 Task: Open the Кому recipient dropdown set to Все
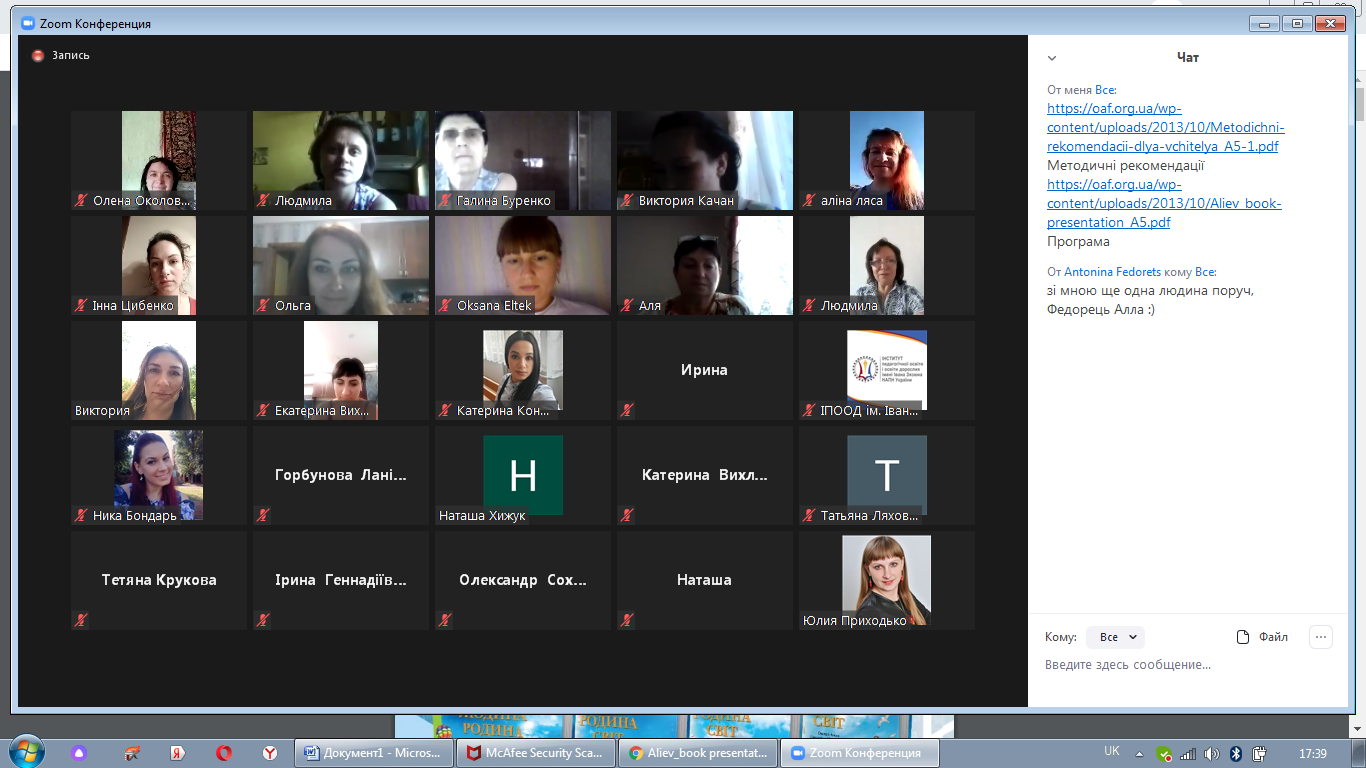tap(1115, 637)
